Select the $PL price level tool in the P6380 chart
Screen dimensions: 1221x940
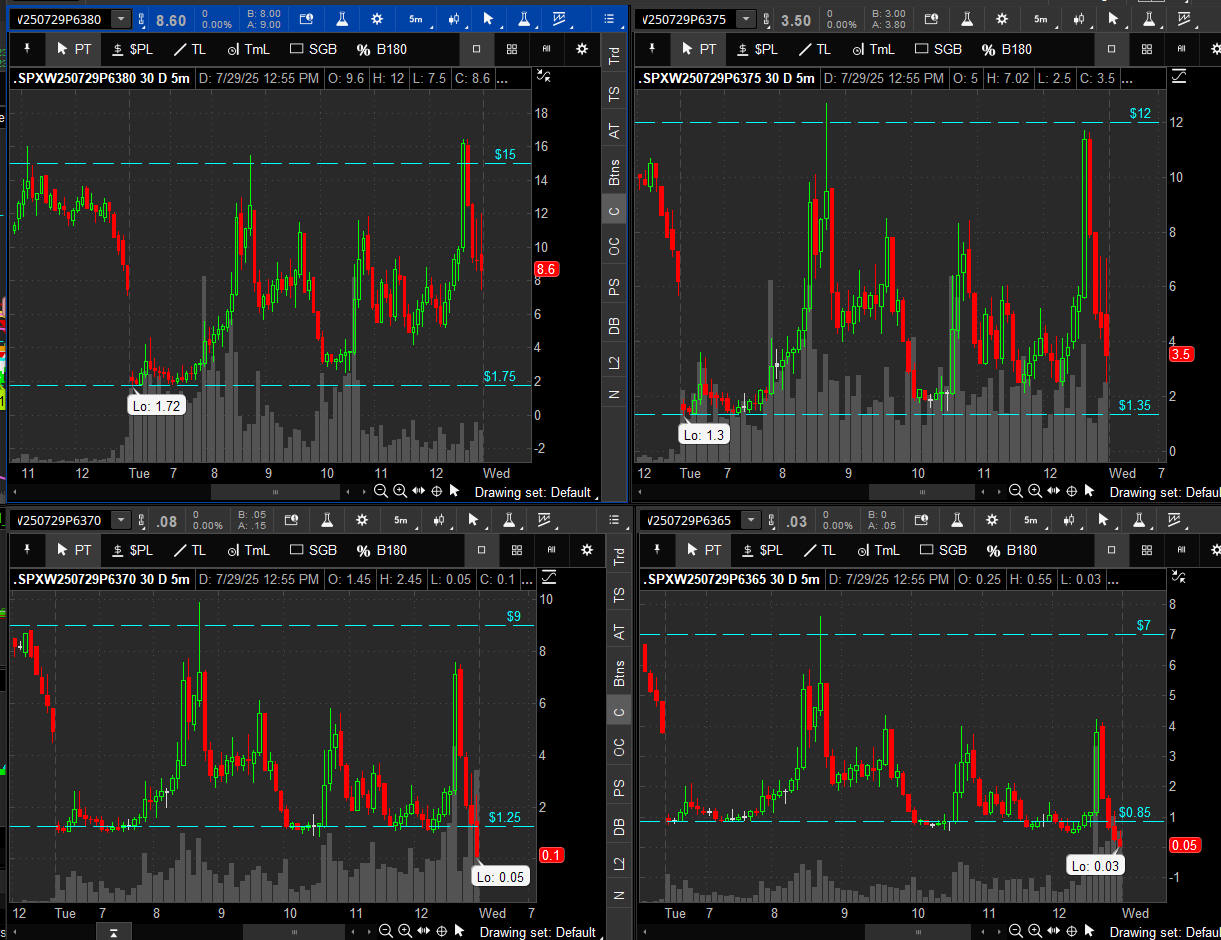tap(133, 49)
